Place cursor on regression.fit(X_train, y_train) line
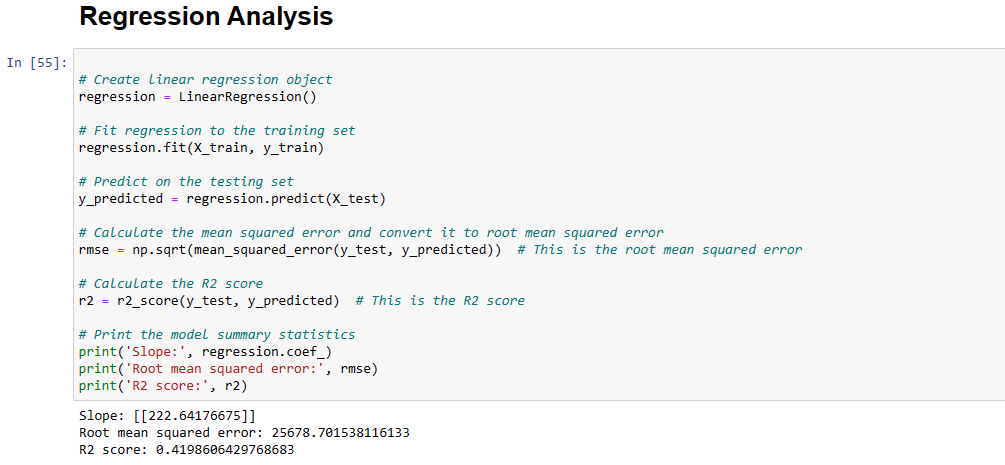The image size is (1005, 465). [x=201, y=147]
